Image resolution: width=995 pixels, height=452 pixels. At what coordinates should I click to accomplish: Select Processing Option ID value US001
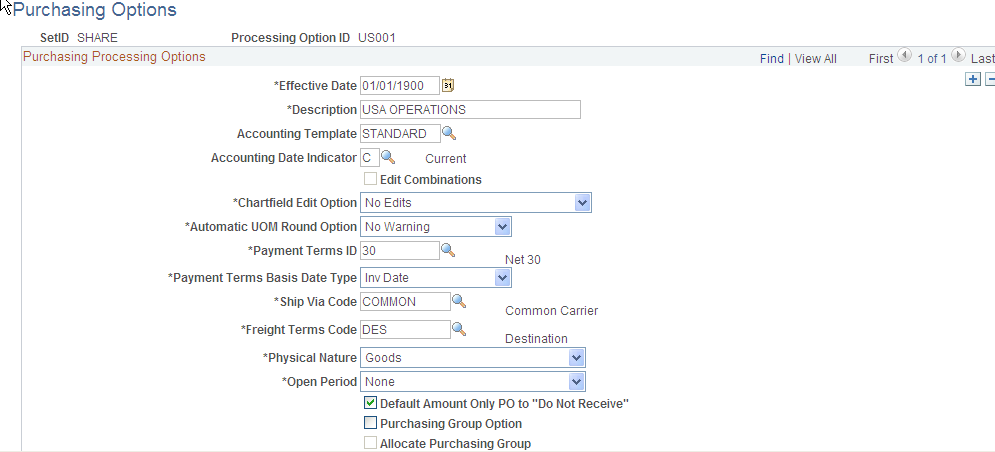377,37
